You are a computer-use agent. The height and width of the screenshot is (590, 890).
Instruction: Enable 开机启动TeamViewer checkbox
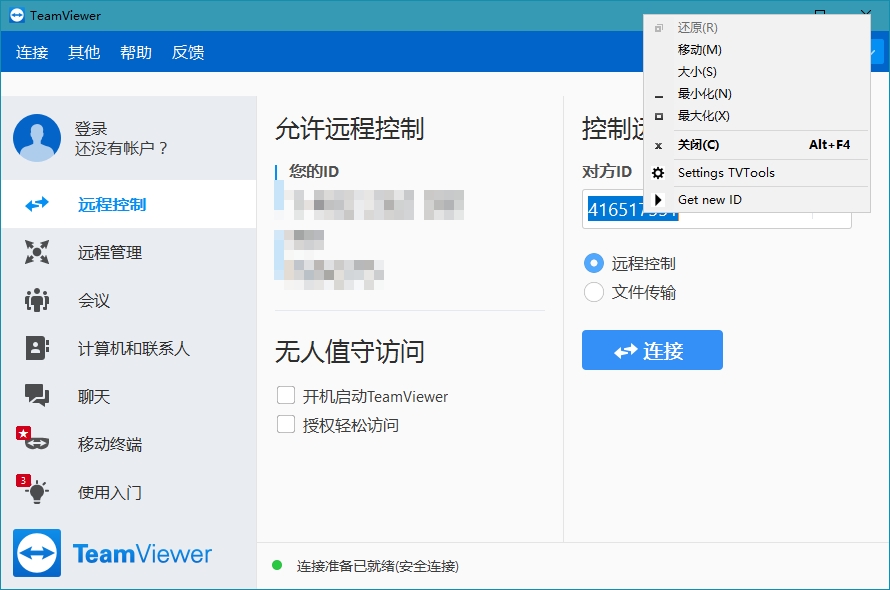coord(286,396)
